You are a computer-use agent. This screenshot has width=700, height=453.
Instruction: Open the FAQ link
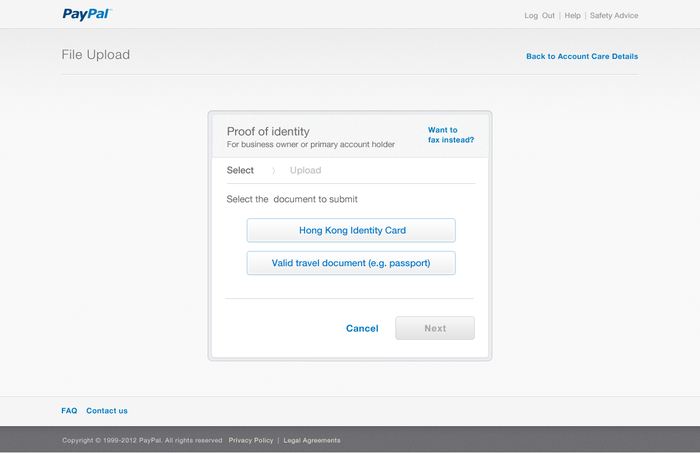[x=69, y=411]
